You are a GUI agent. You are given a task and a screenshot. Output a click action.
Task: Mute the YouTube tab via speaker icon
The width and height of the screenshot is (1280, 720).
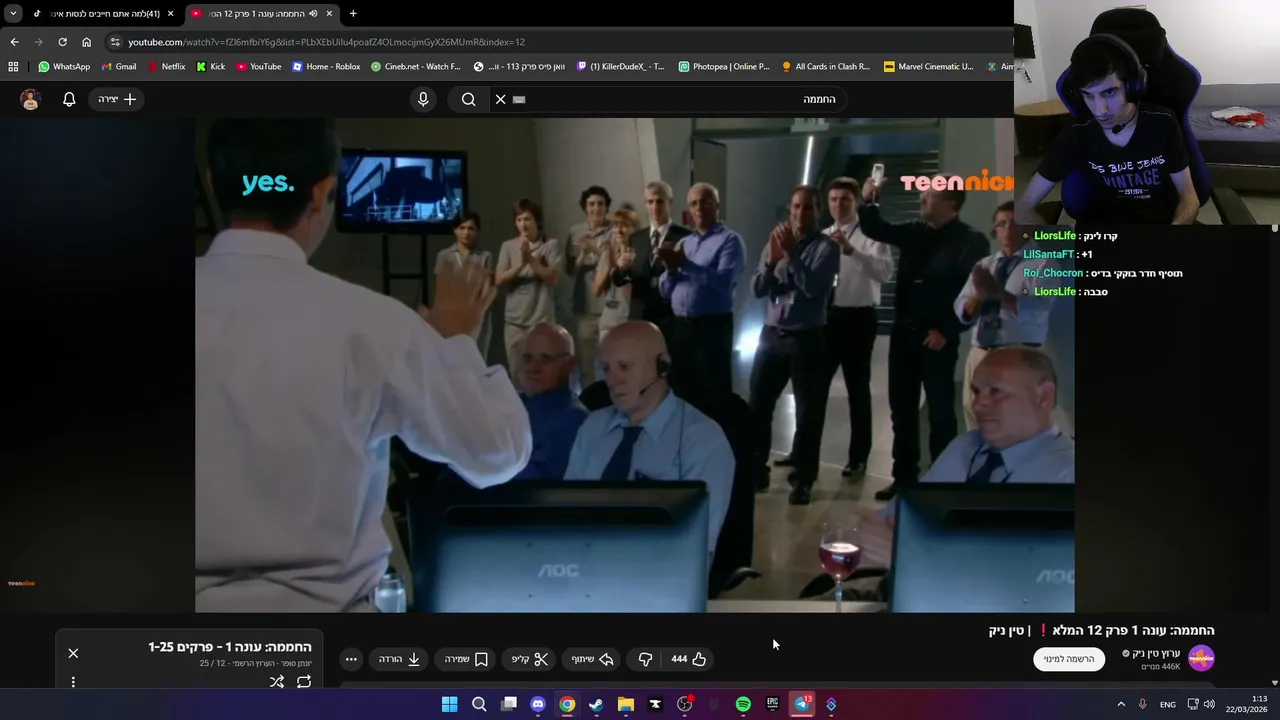click(313, 13)
